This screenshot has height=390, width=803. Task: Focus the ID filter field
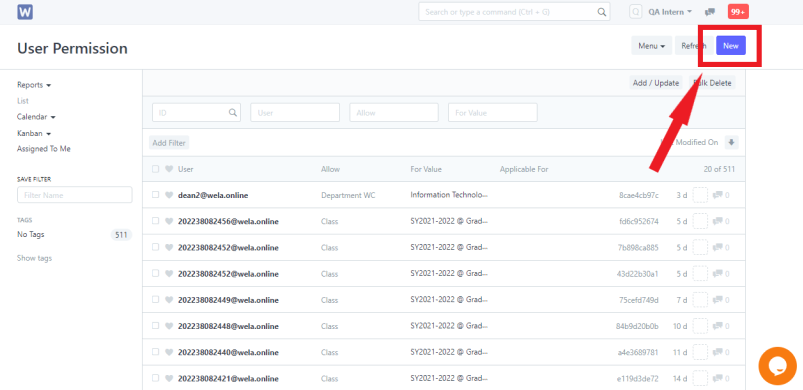coord(197,113)
